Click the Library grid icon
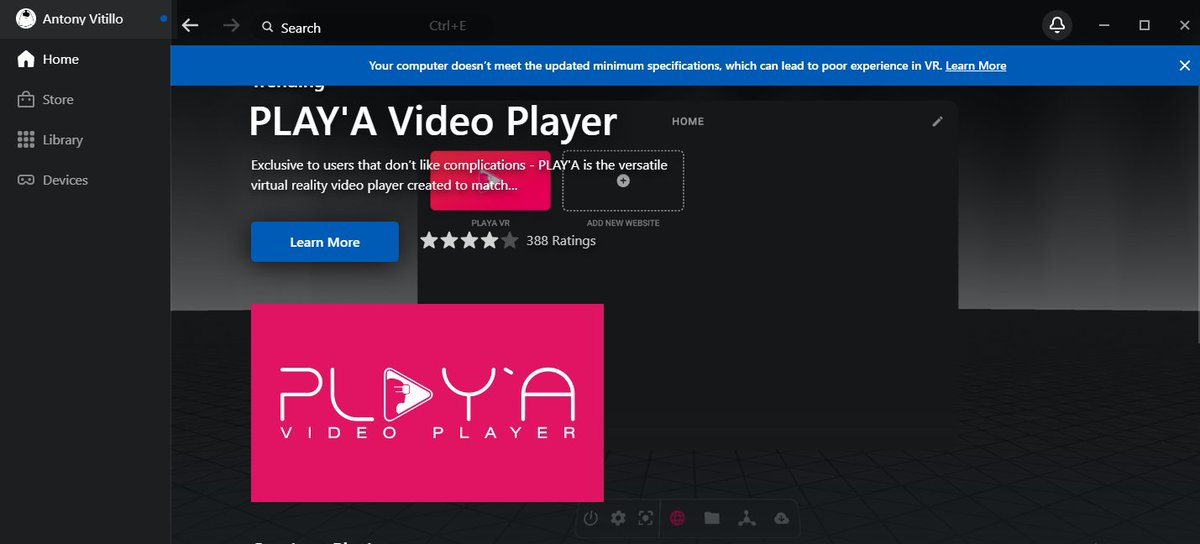The height and width of the screenshot is (544, 1200). (x=26, y=140)
